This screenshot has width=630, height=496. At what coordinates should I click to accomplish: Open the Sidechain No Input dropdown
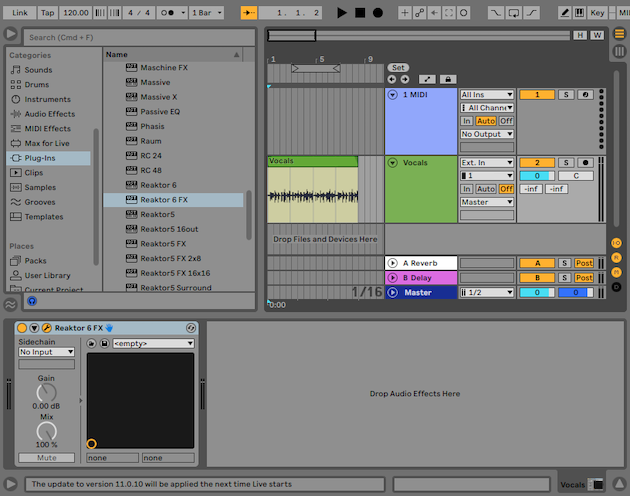[46, 352]
